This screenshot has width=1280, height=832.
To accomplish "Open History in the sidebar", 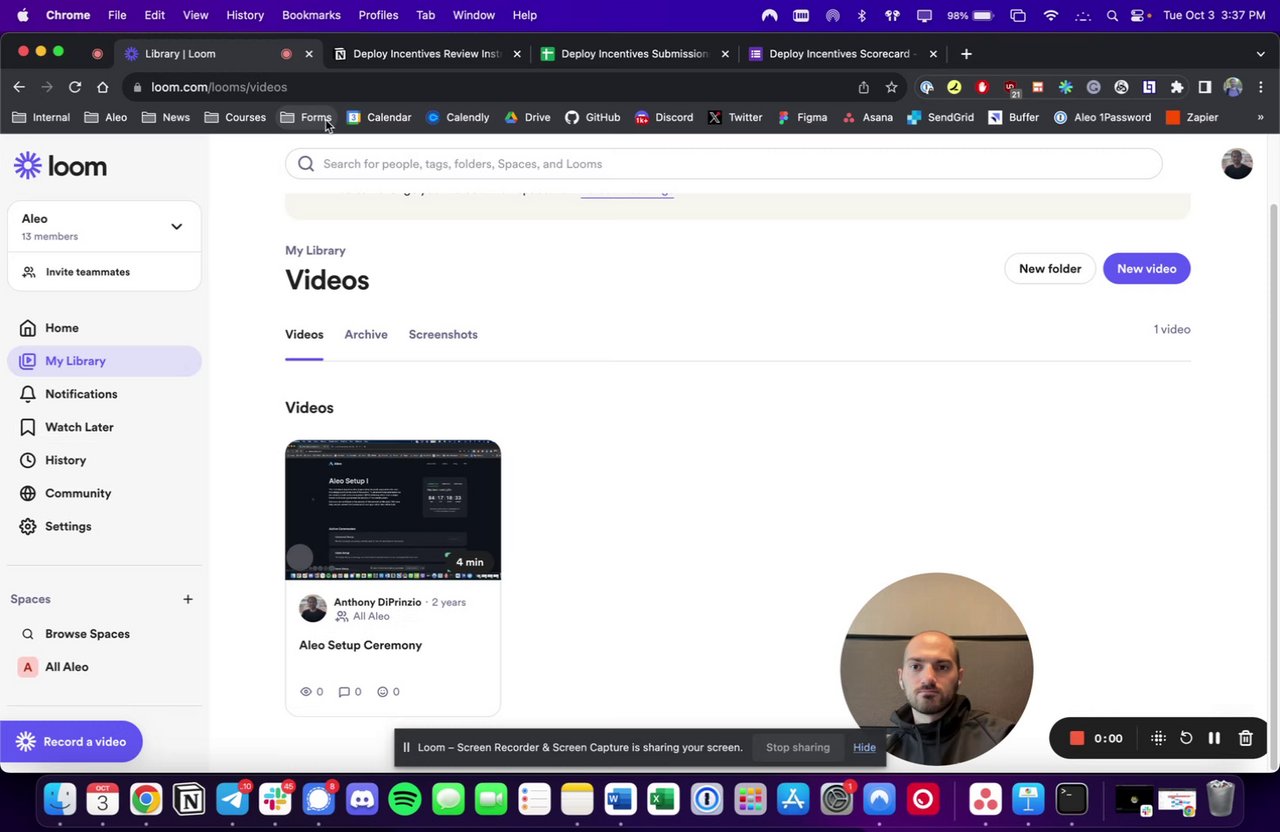I will 104,460.
